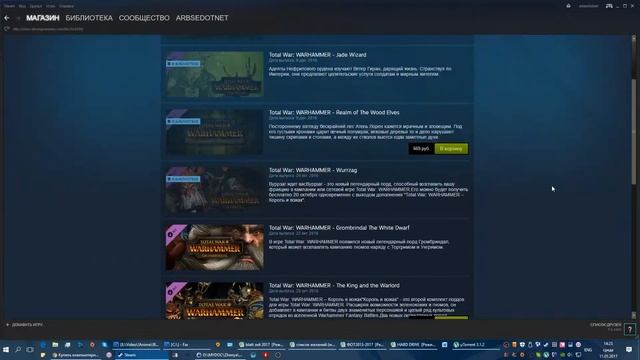The width and height of the screenshot is (640, 360).
Task: Click The King and the Warlord thumbnail
Action: pos(215,300)
